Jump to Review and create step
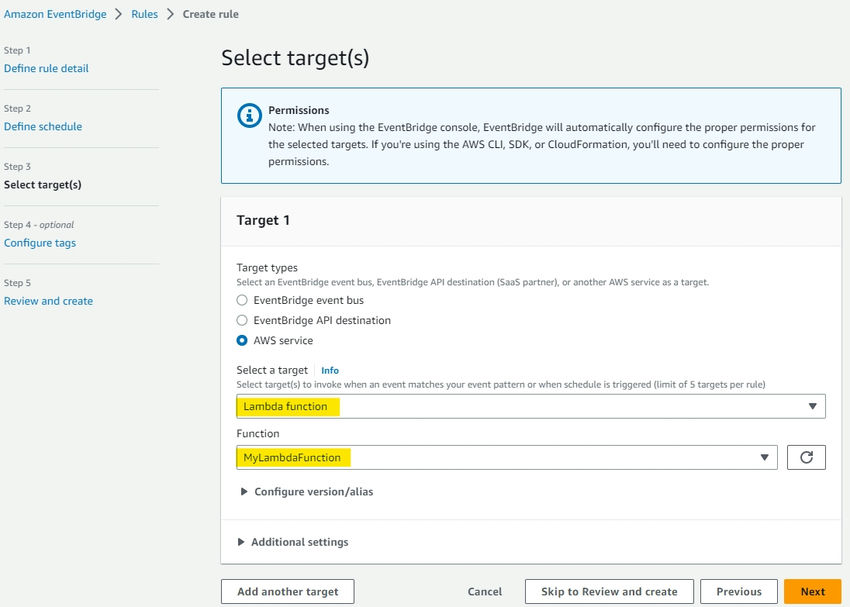Viewport: 850px width, 607px height. click(x=48, y=301)
